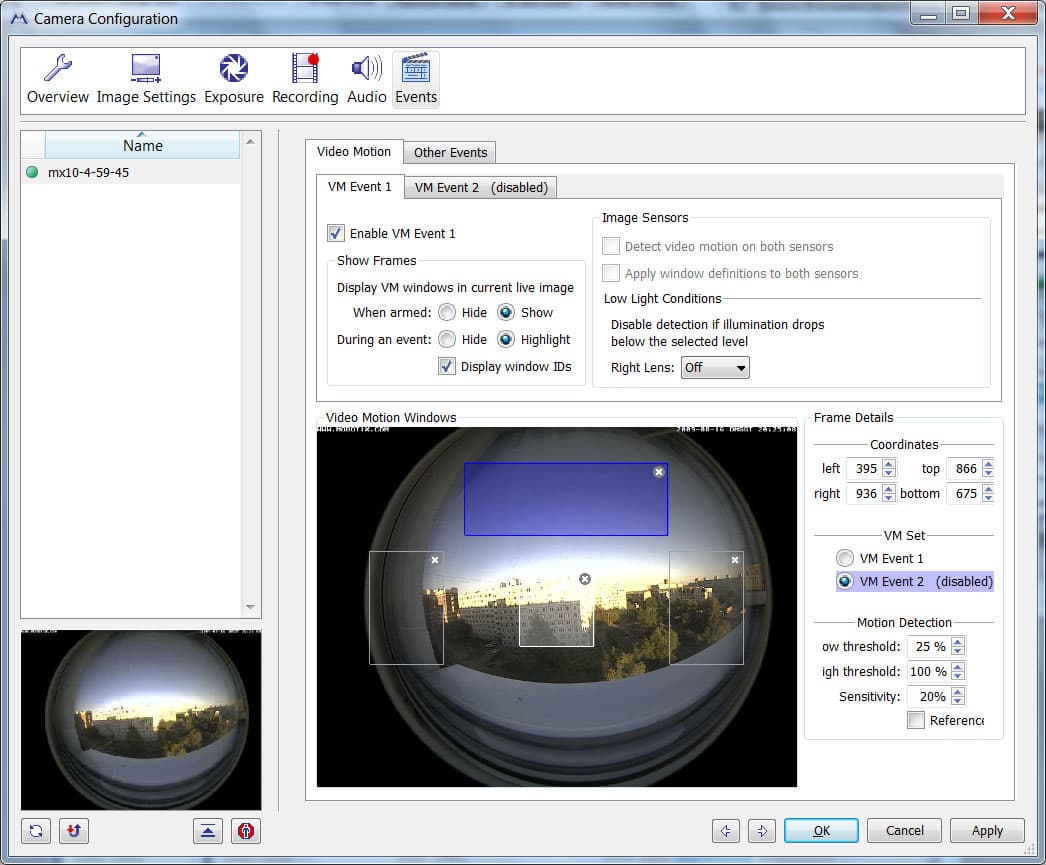
Task: Click the left arrow navigation button
Action: click(727, 830)
